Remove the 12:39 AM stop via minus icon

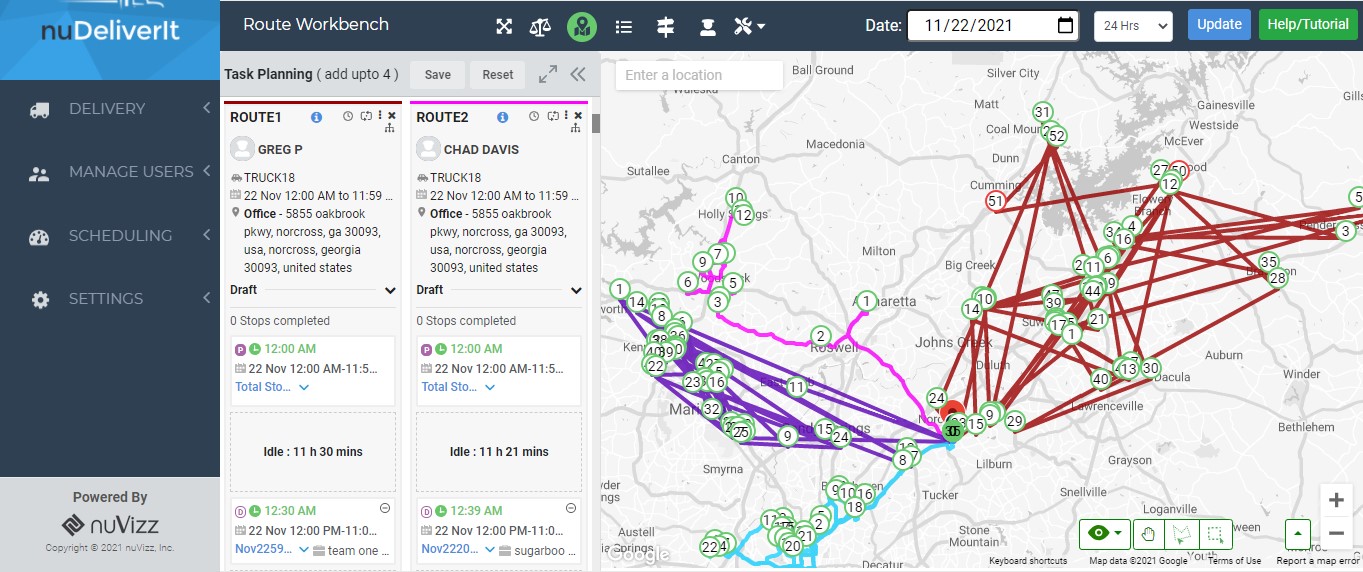click(x=571, y=508)
